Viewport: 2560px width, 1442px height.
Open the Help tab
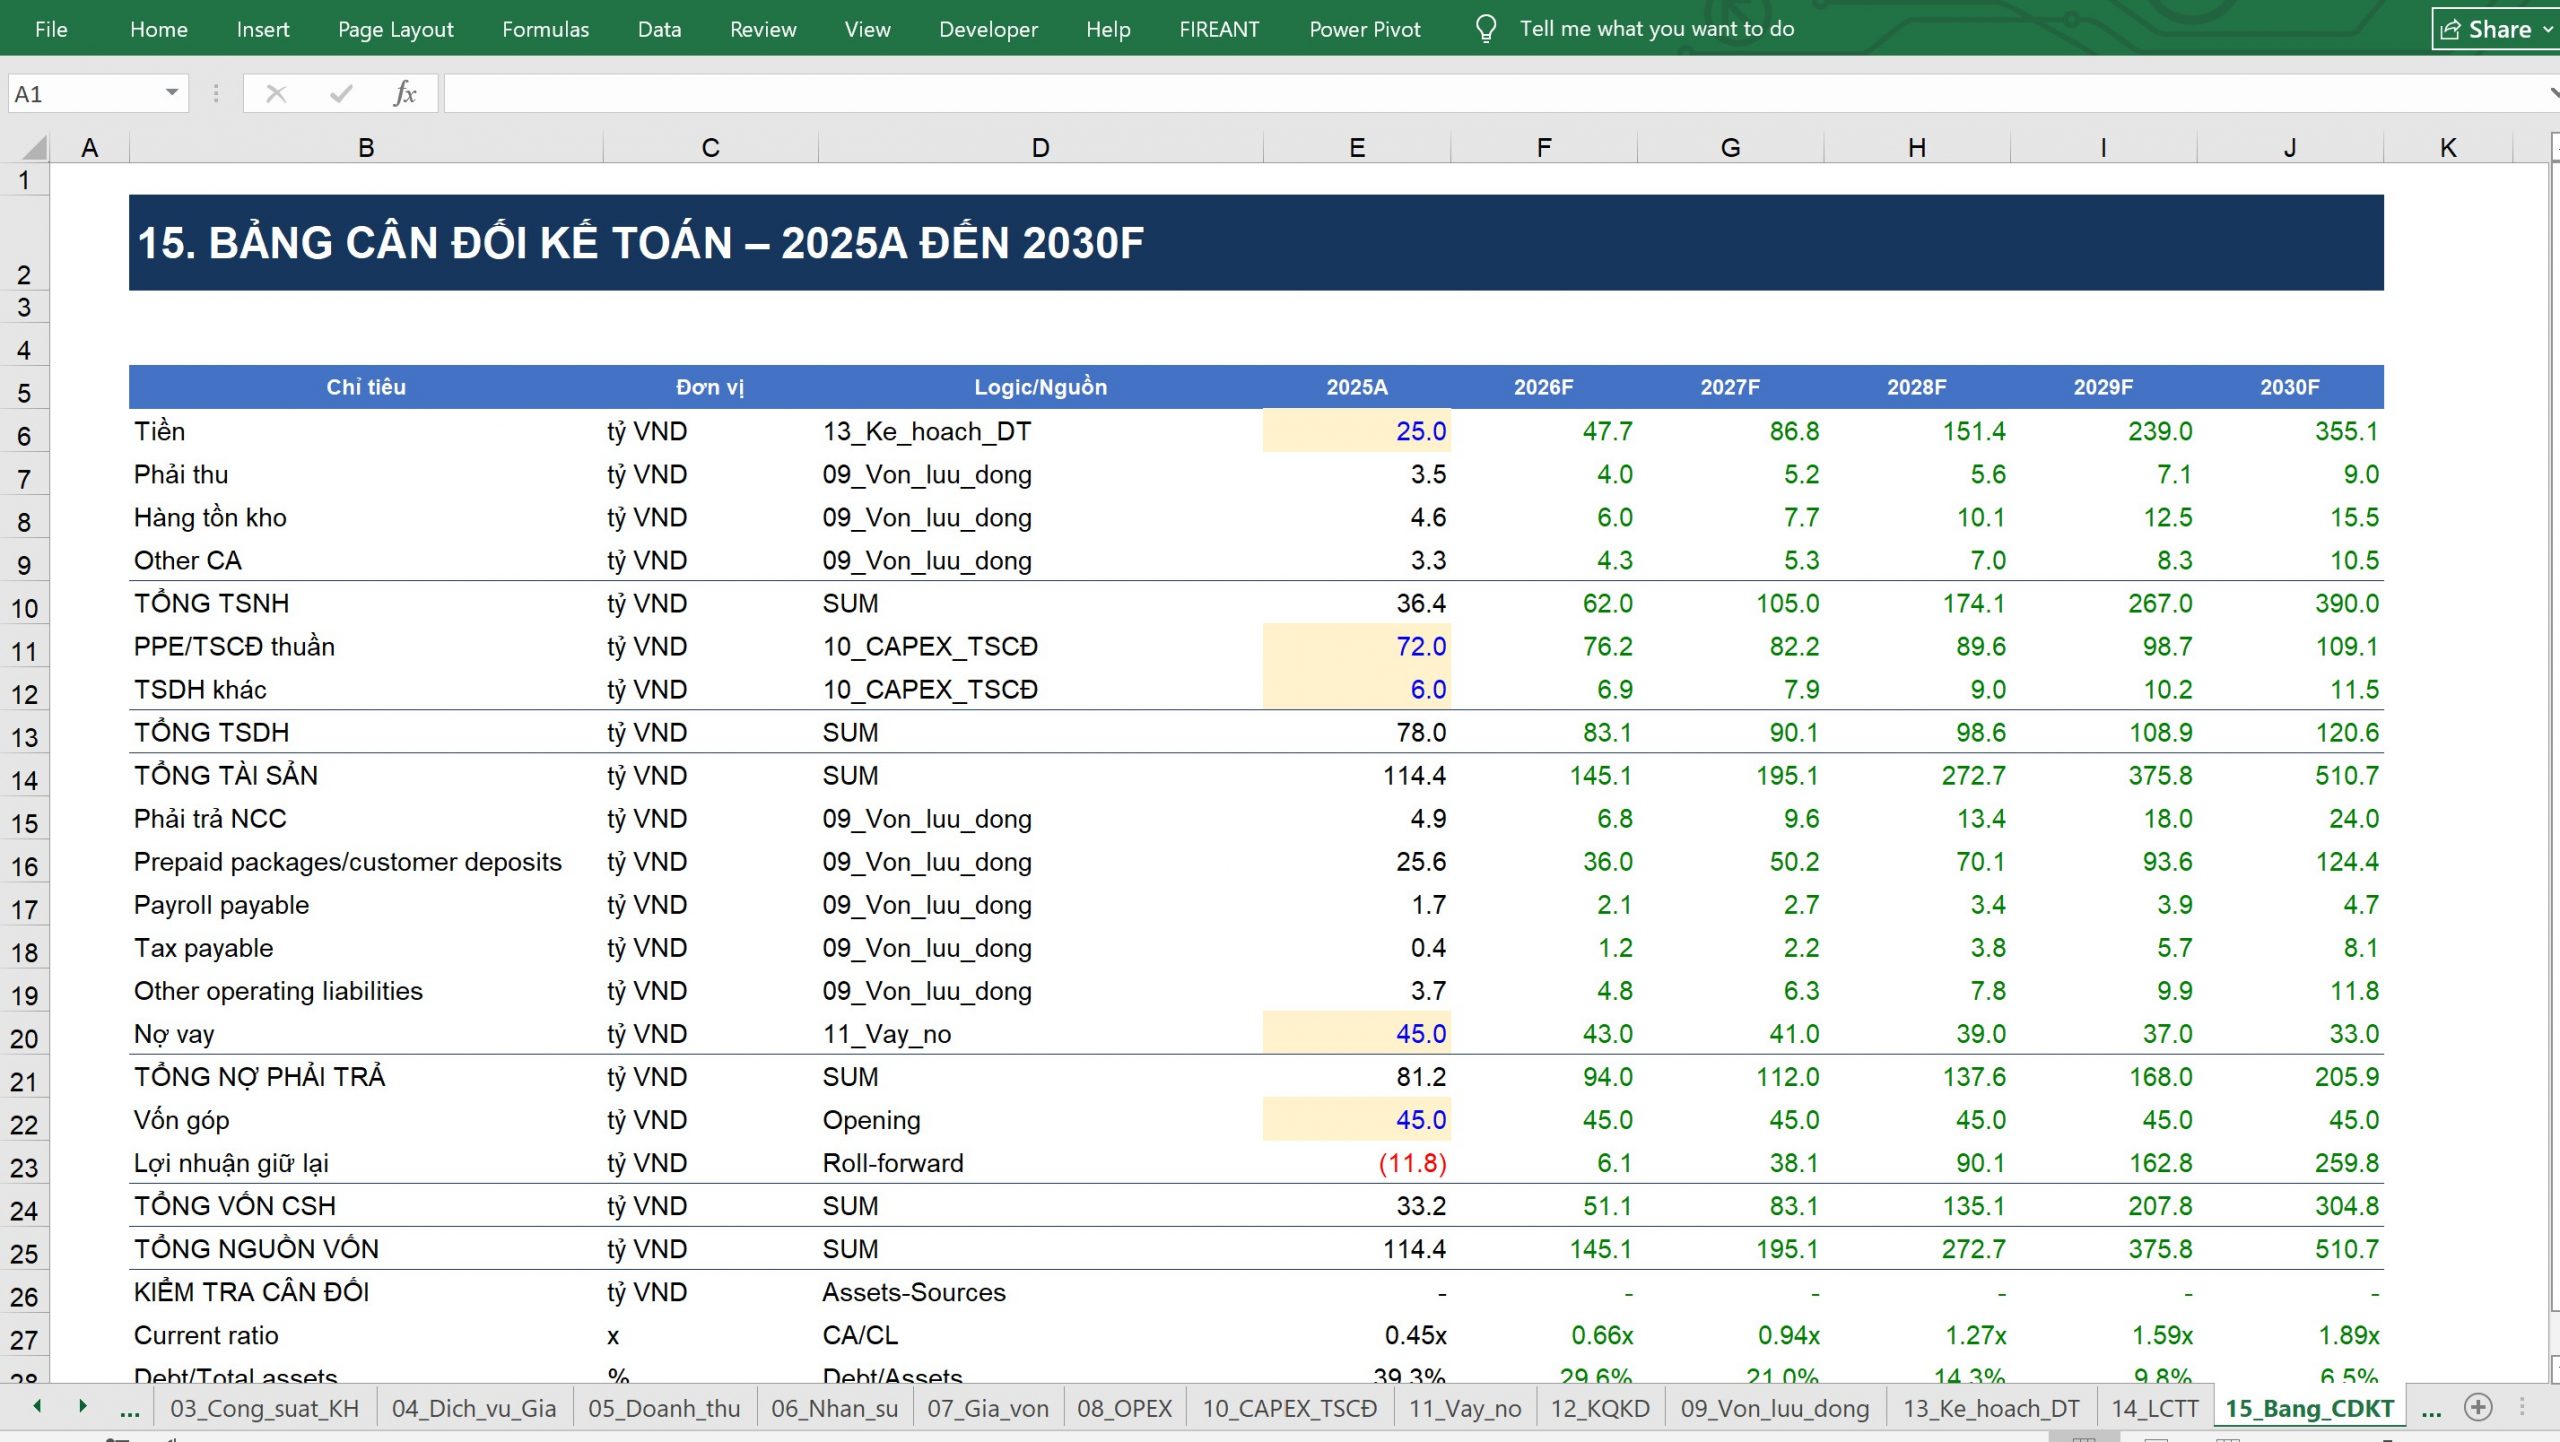[x=1108, y=29]
